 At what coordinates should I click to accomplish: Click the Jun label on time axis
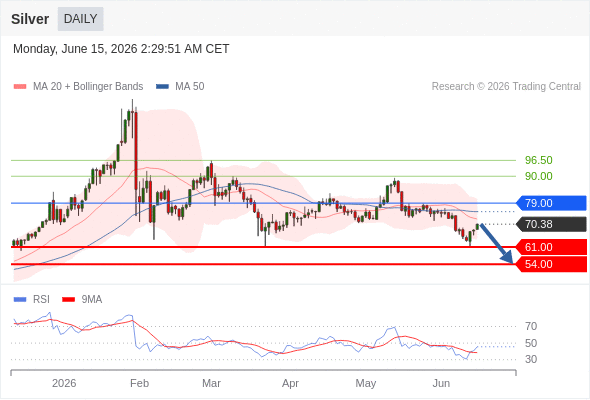pyautogui.click(x=441, y=383)
